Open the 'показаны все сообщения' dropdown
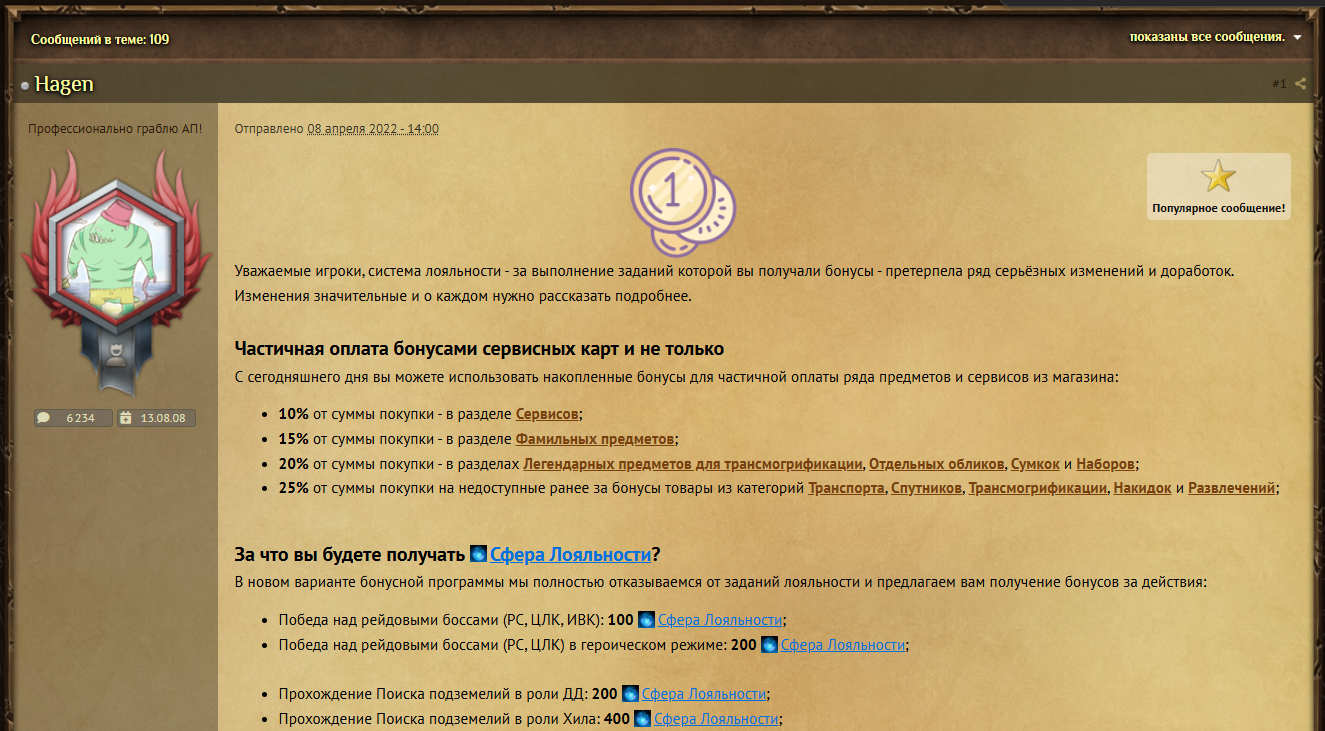Screen dimensions: 1325x731 pos(1215,37)
